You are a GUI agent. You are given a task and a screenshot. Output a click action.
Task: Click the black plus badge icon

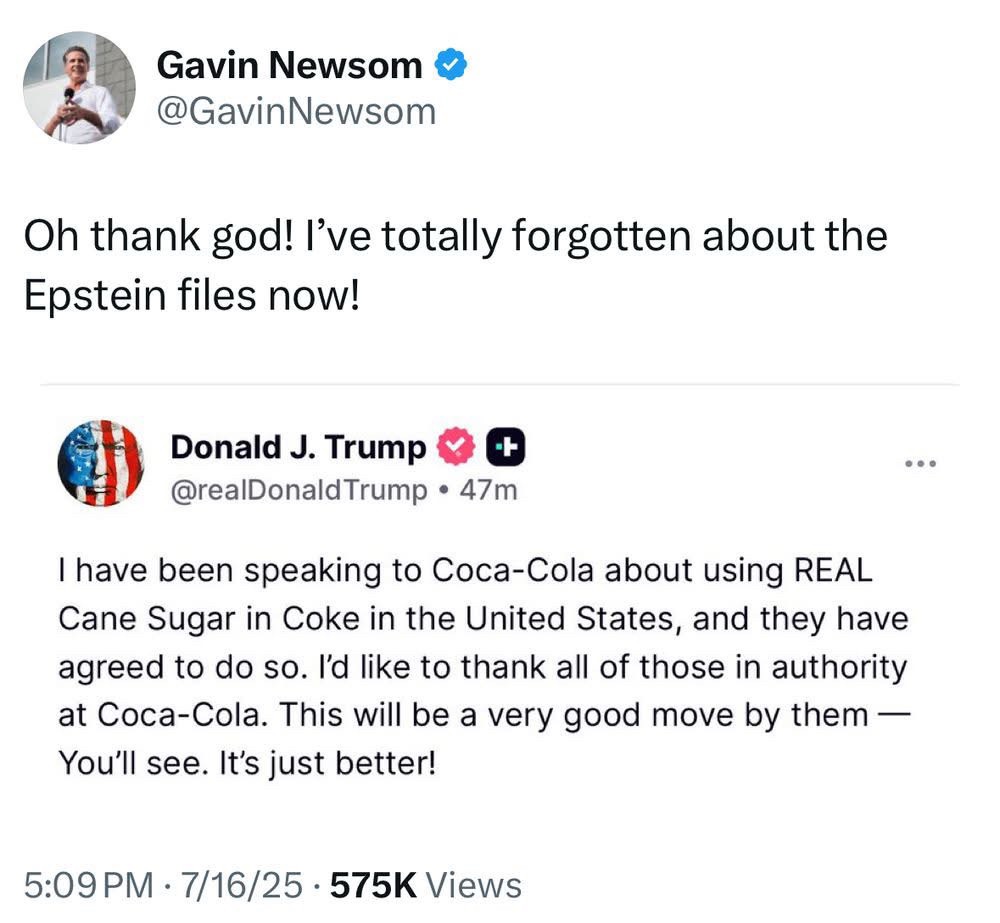[x=506, y=449]
